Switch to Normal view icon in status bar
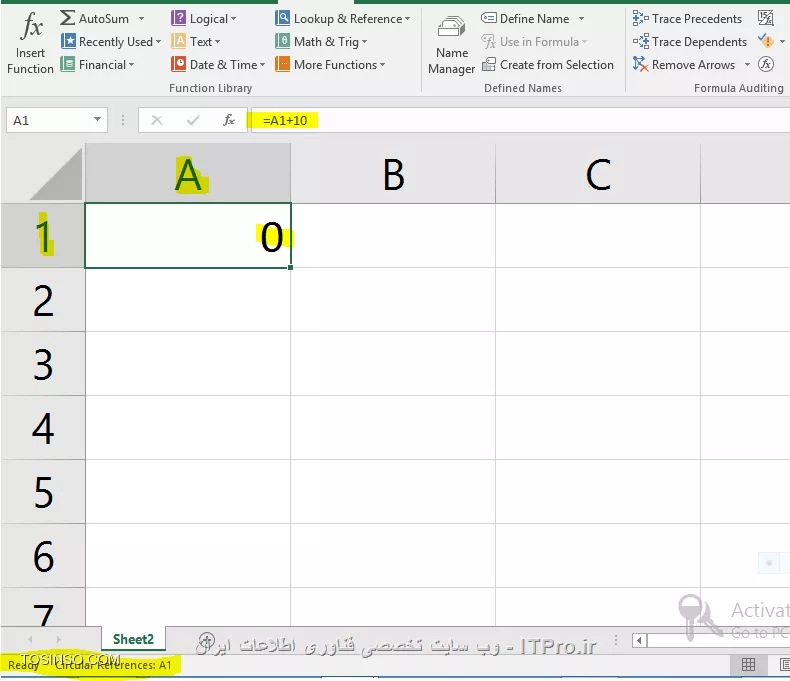The width and height of the screenshot is (790, 681). click(x=749, y=665)
